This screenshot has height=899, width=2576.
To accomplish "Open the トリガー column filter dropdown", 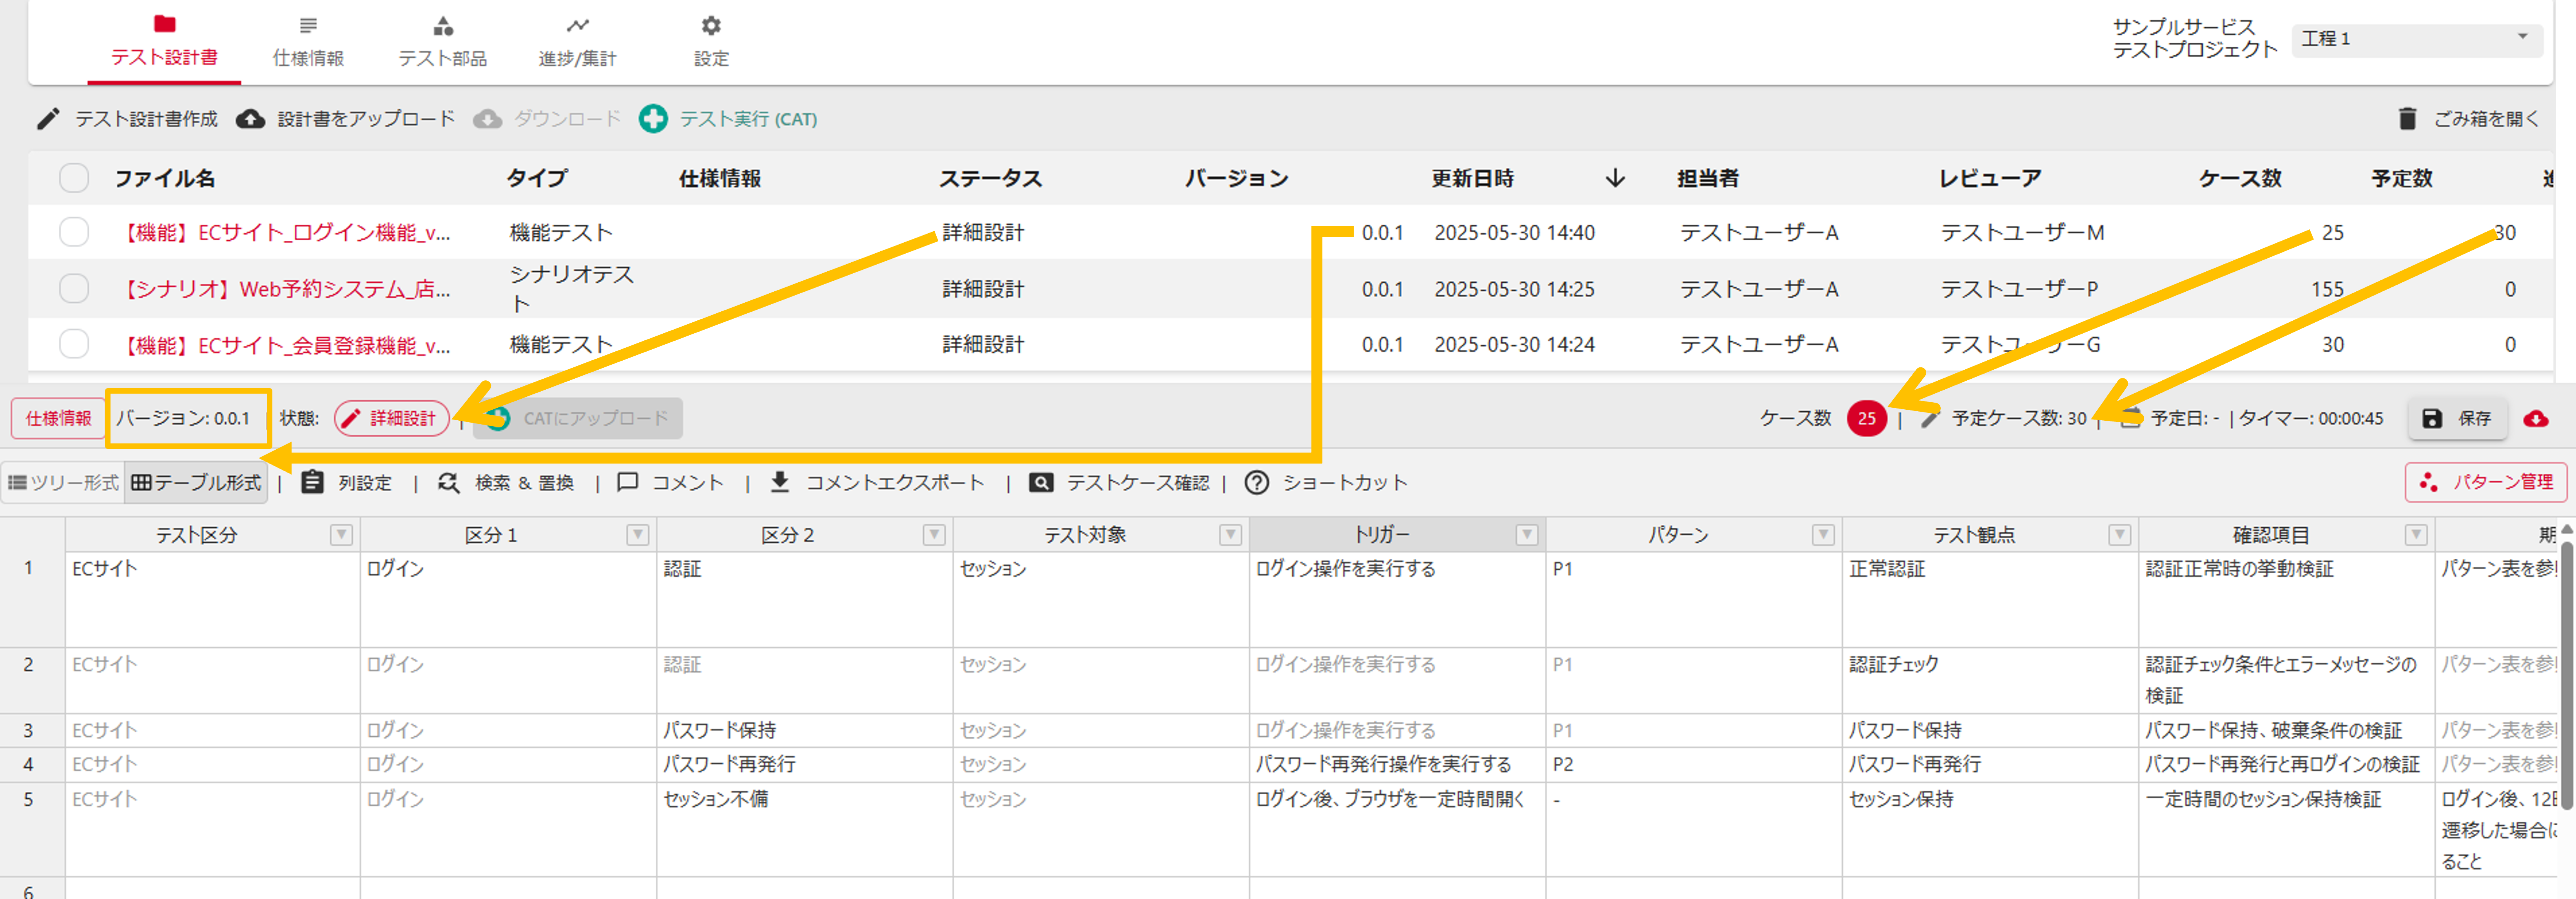I will coord(1526,535).
